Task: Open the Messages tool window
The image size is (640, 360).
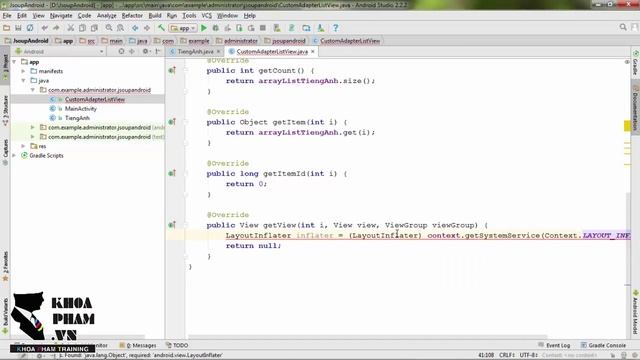Action: click(138, 345)
